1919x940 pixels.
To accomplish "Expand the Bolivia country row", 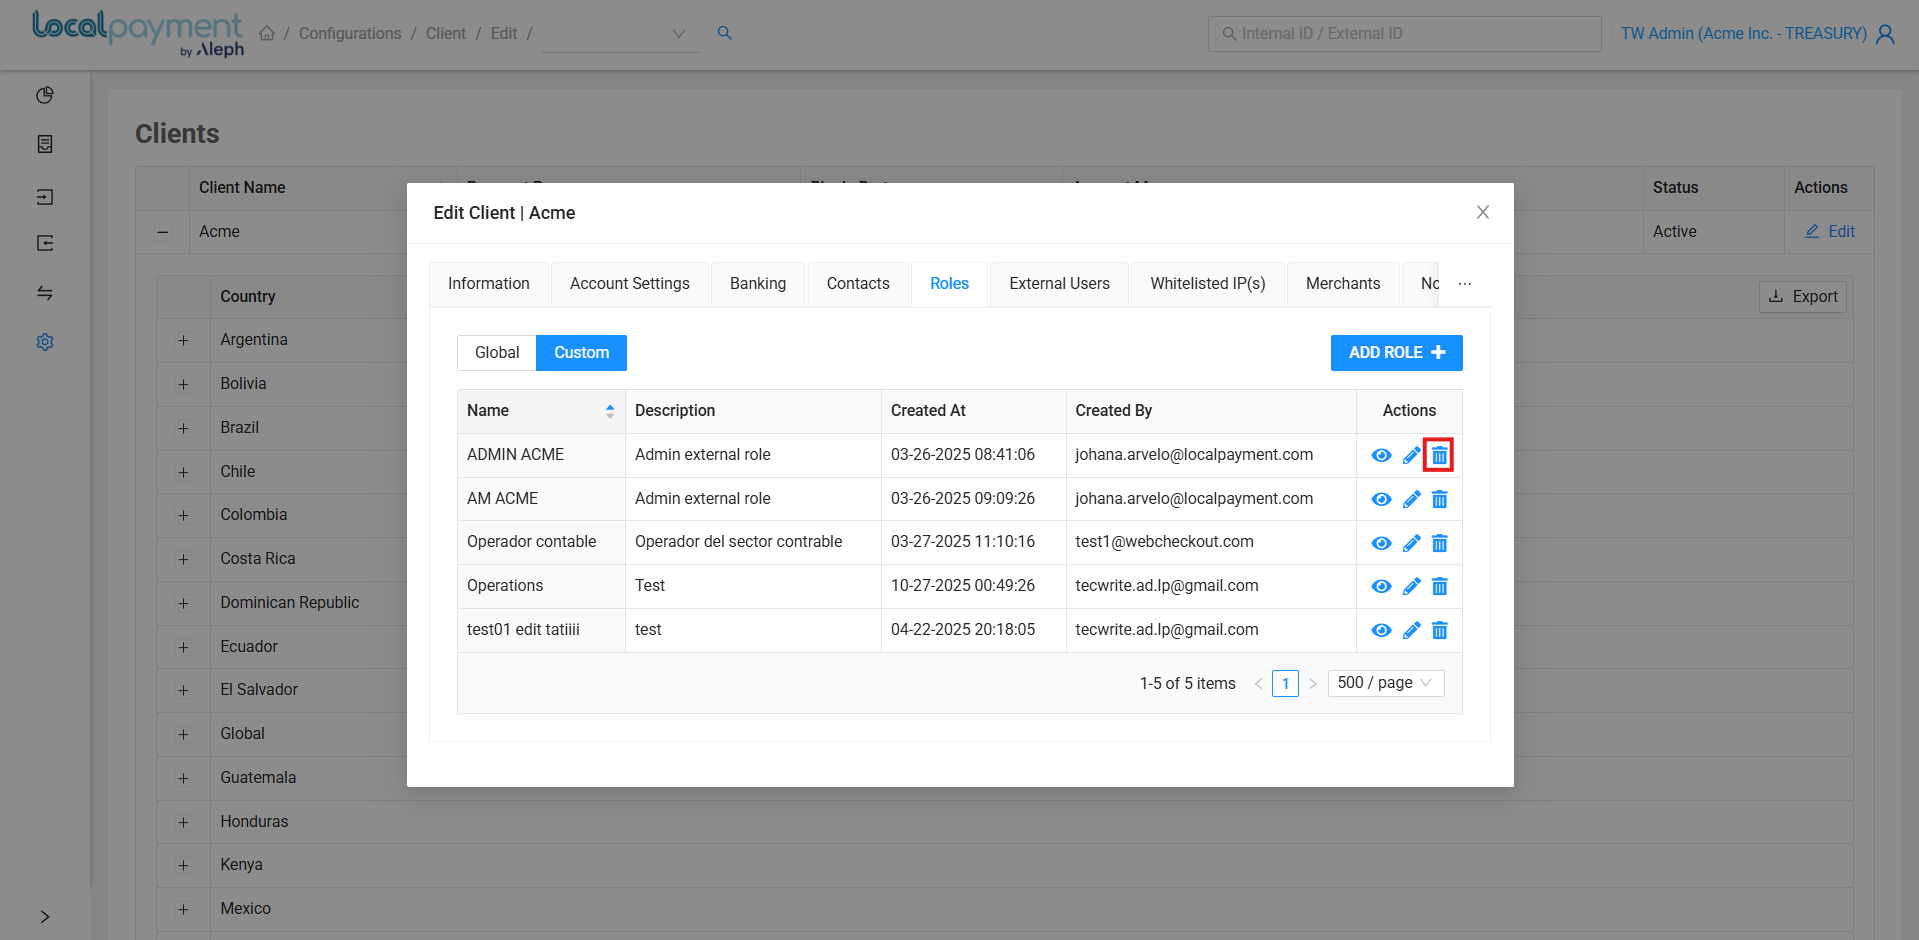I will click(x=183, y=385).
